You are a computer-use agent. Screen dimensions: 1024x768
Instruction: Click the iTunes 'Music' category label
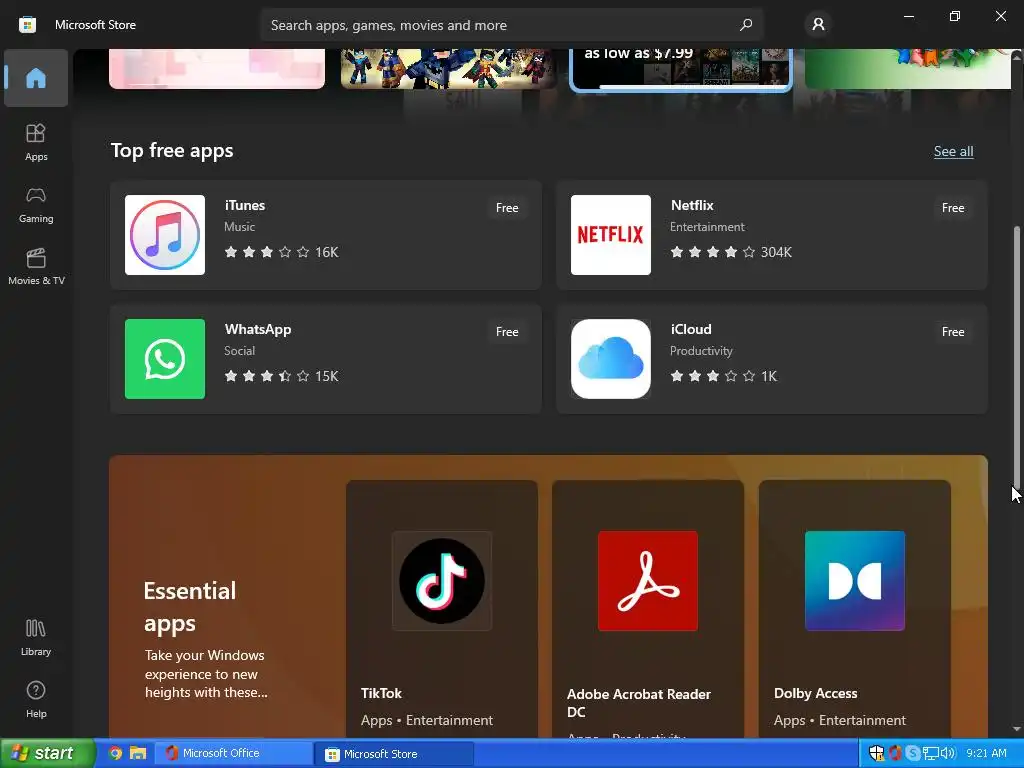[240, 227]
